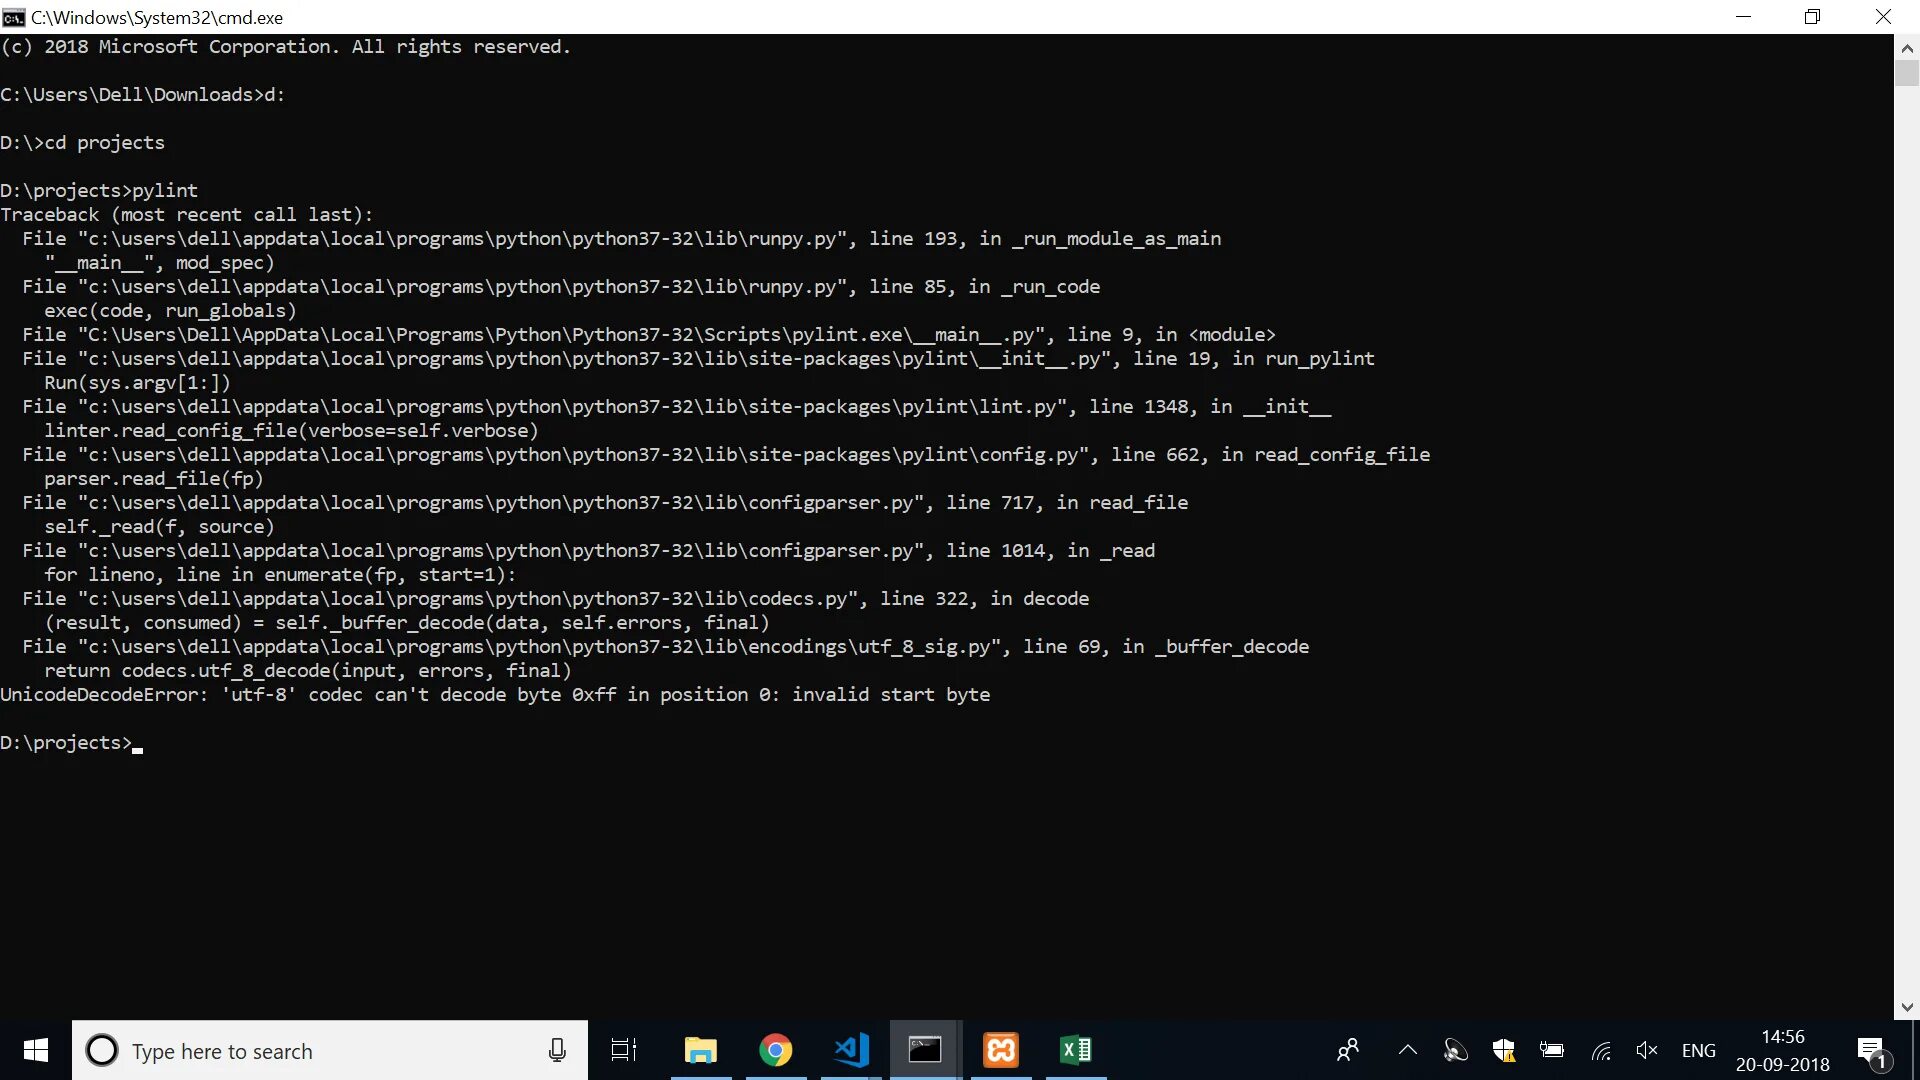This screenshot has height=1080, width=1920.
Task: Open File Explorer from taskbar
Action: click(700, 1051)
